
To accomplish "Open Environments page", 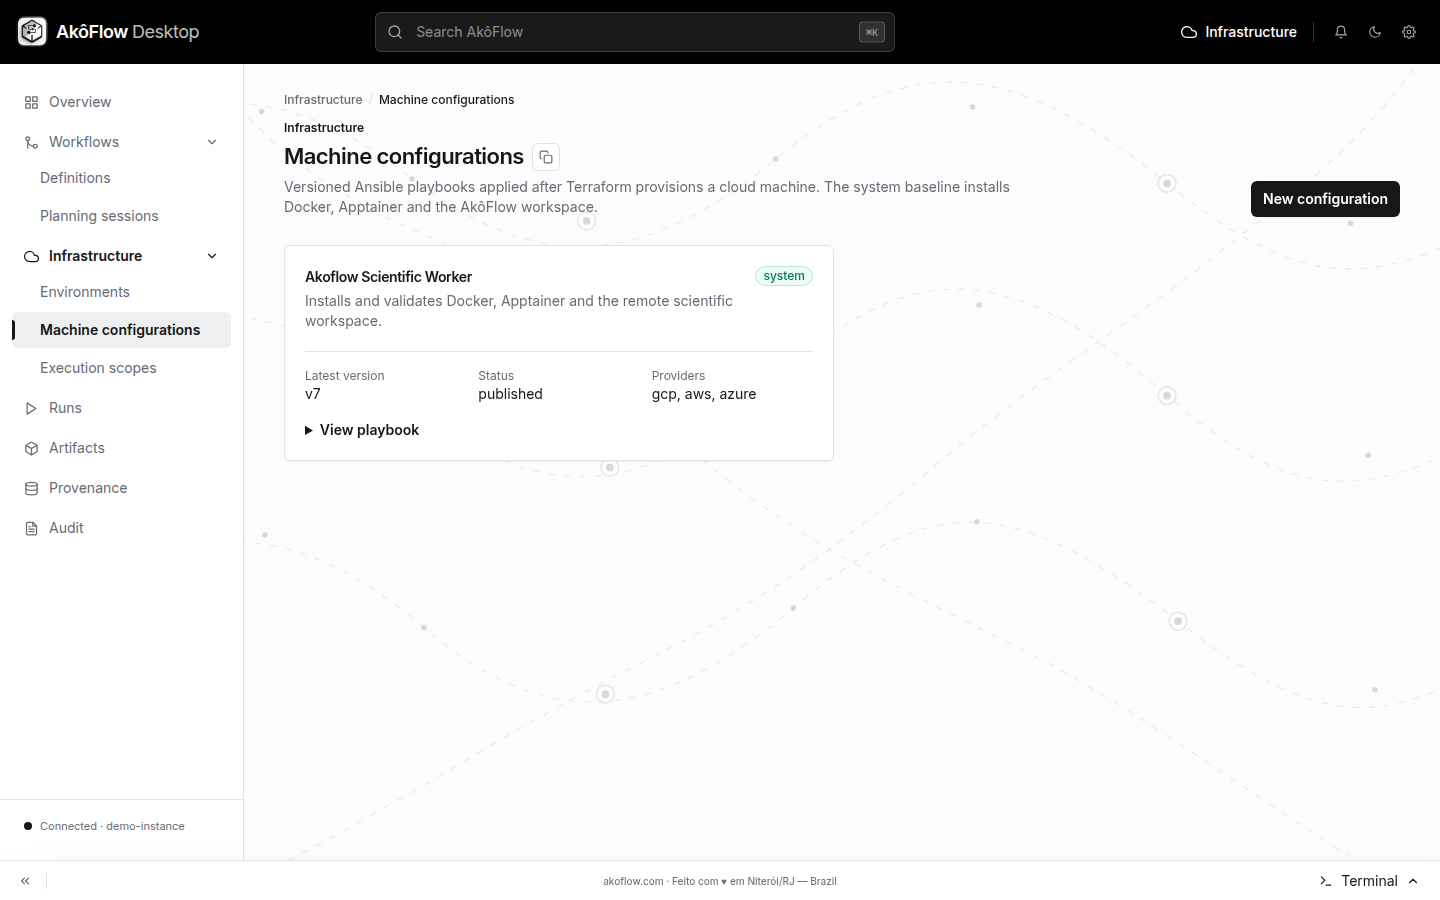I will (x=121, y=292).
